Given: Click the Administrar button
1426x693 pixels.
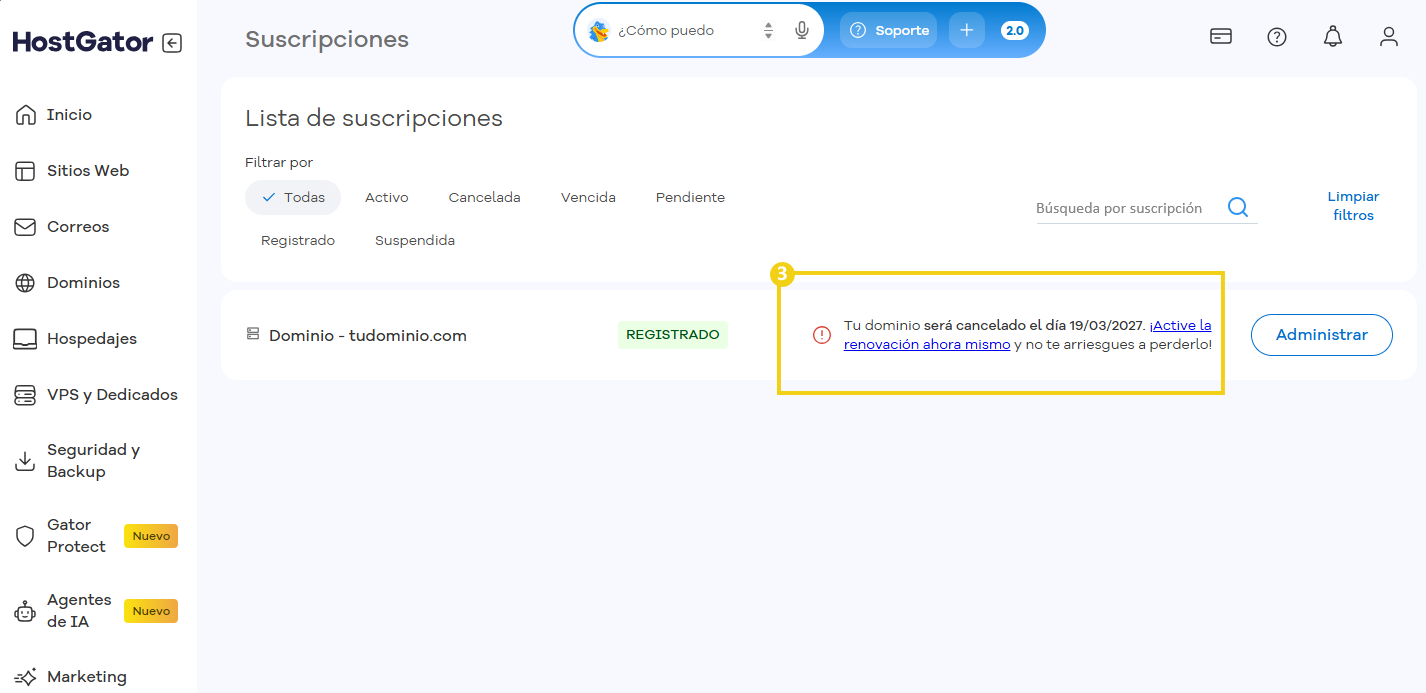Looking at the screenshot, I should (x=1321, y=335).
